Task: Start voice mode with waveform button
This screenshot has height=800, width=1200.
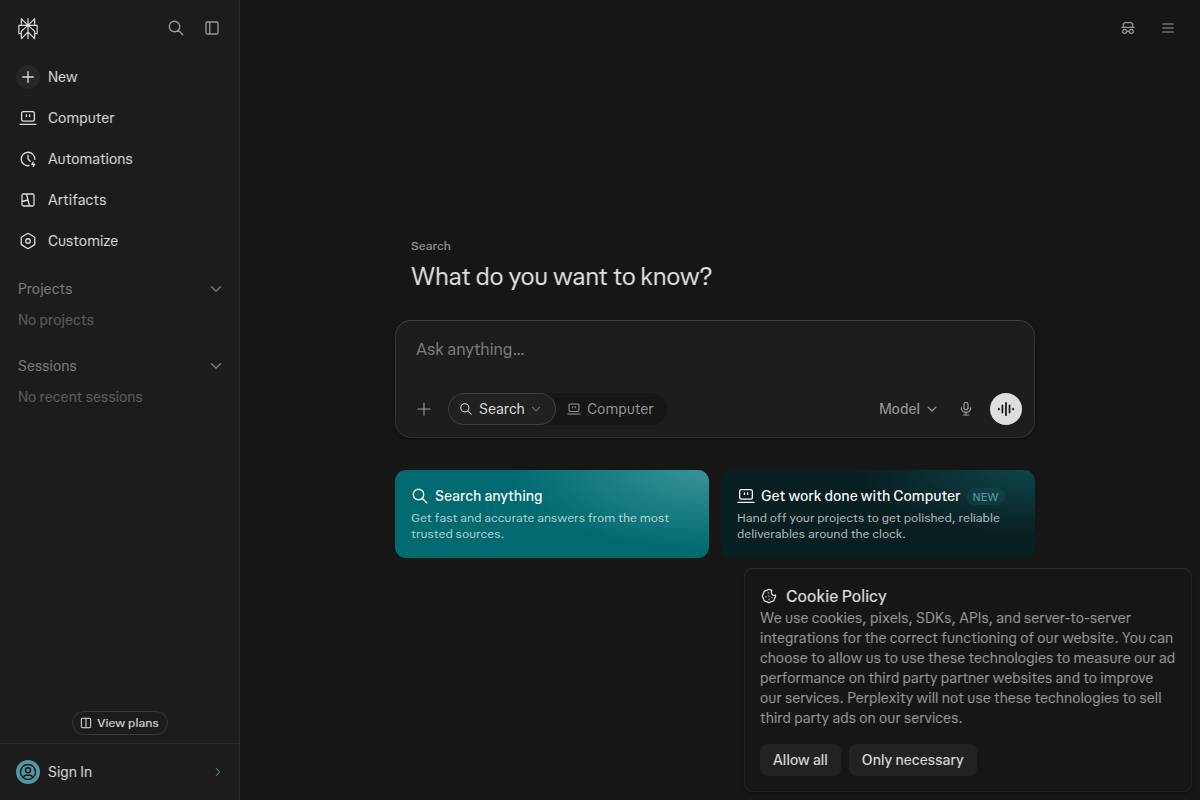Action: click(1006, 409)
